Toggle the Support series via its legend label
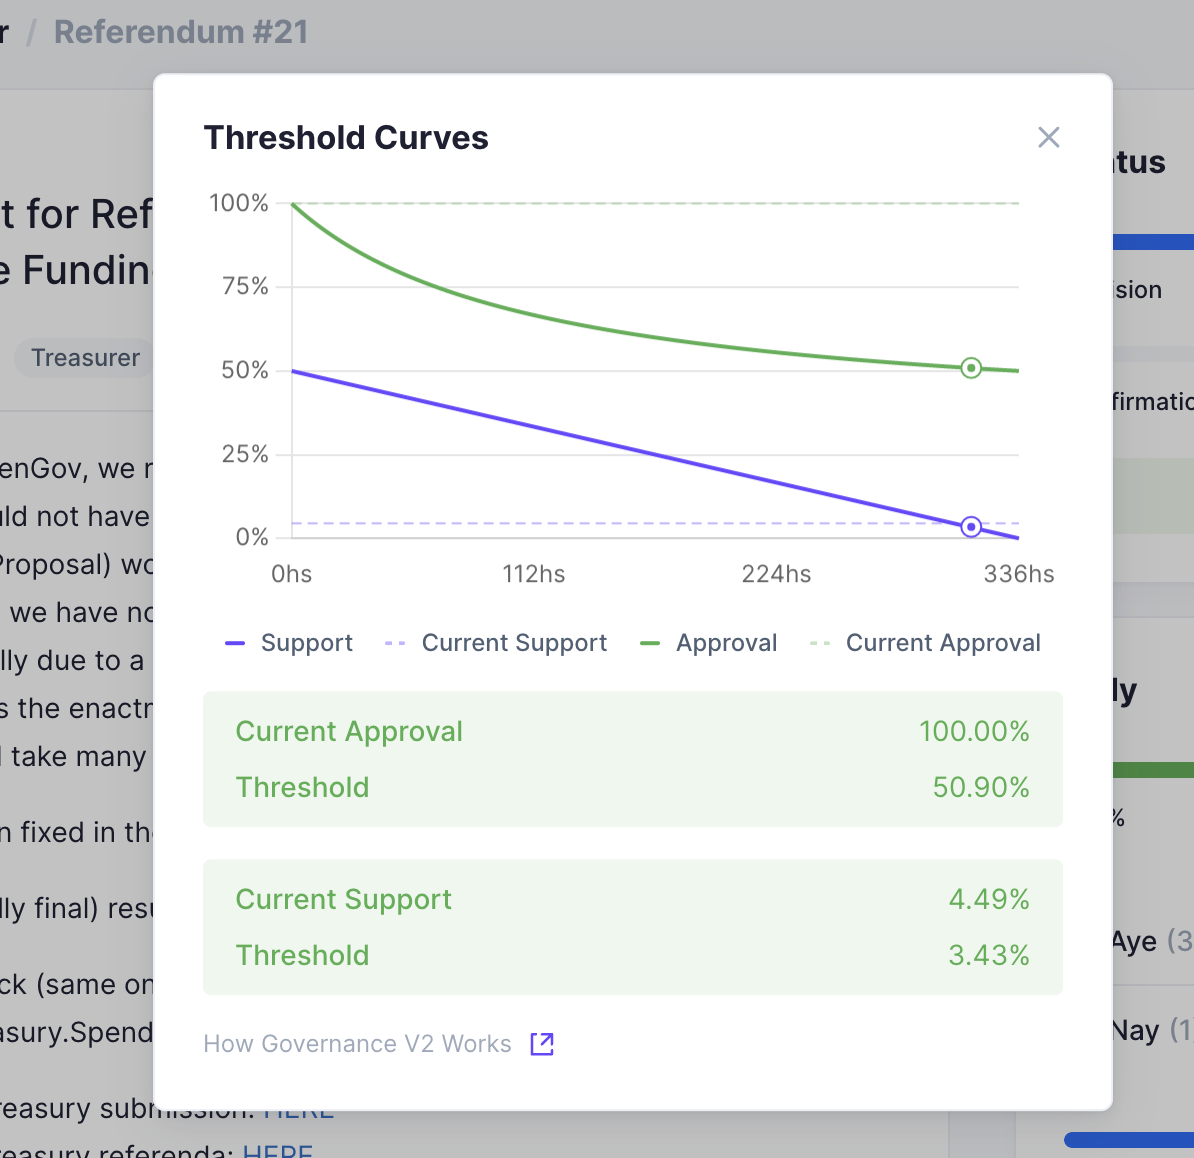Viewport: 1194px width, 1158px height. click(306, 643)
